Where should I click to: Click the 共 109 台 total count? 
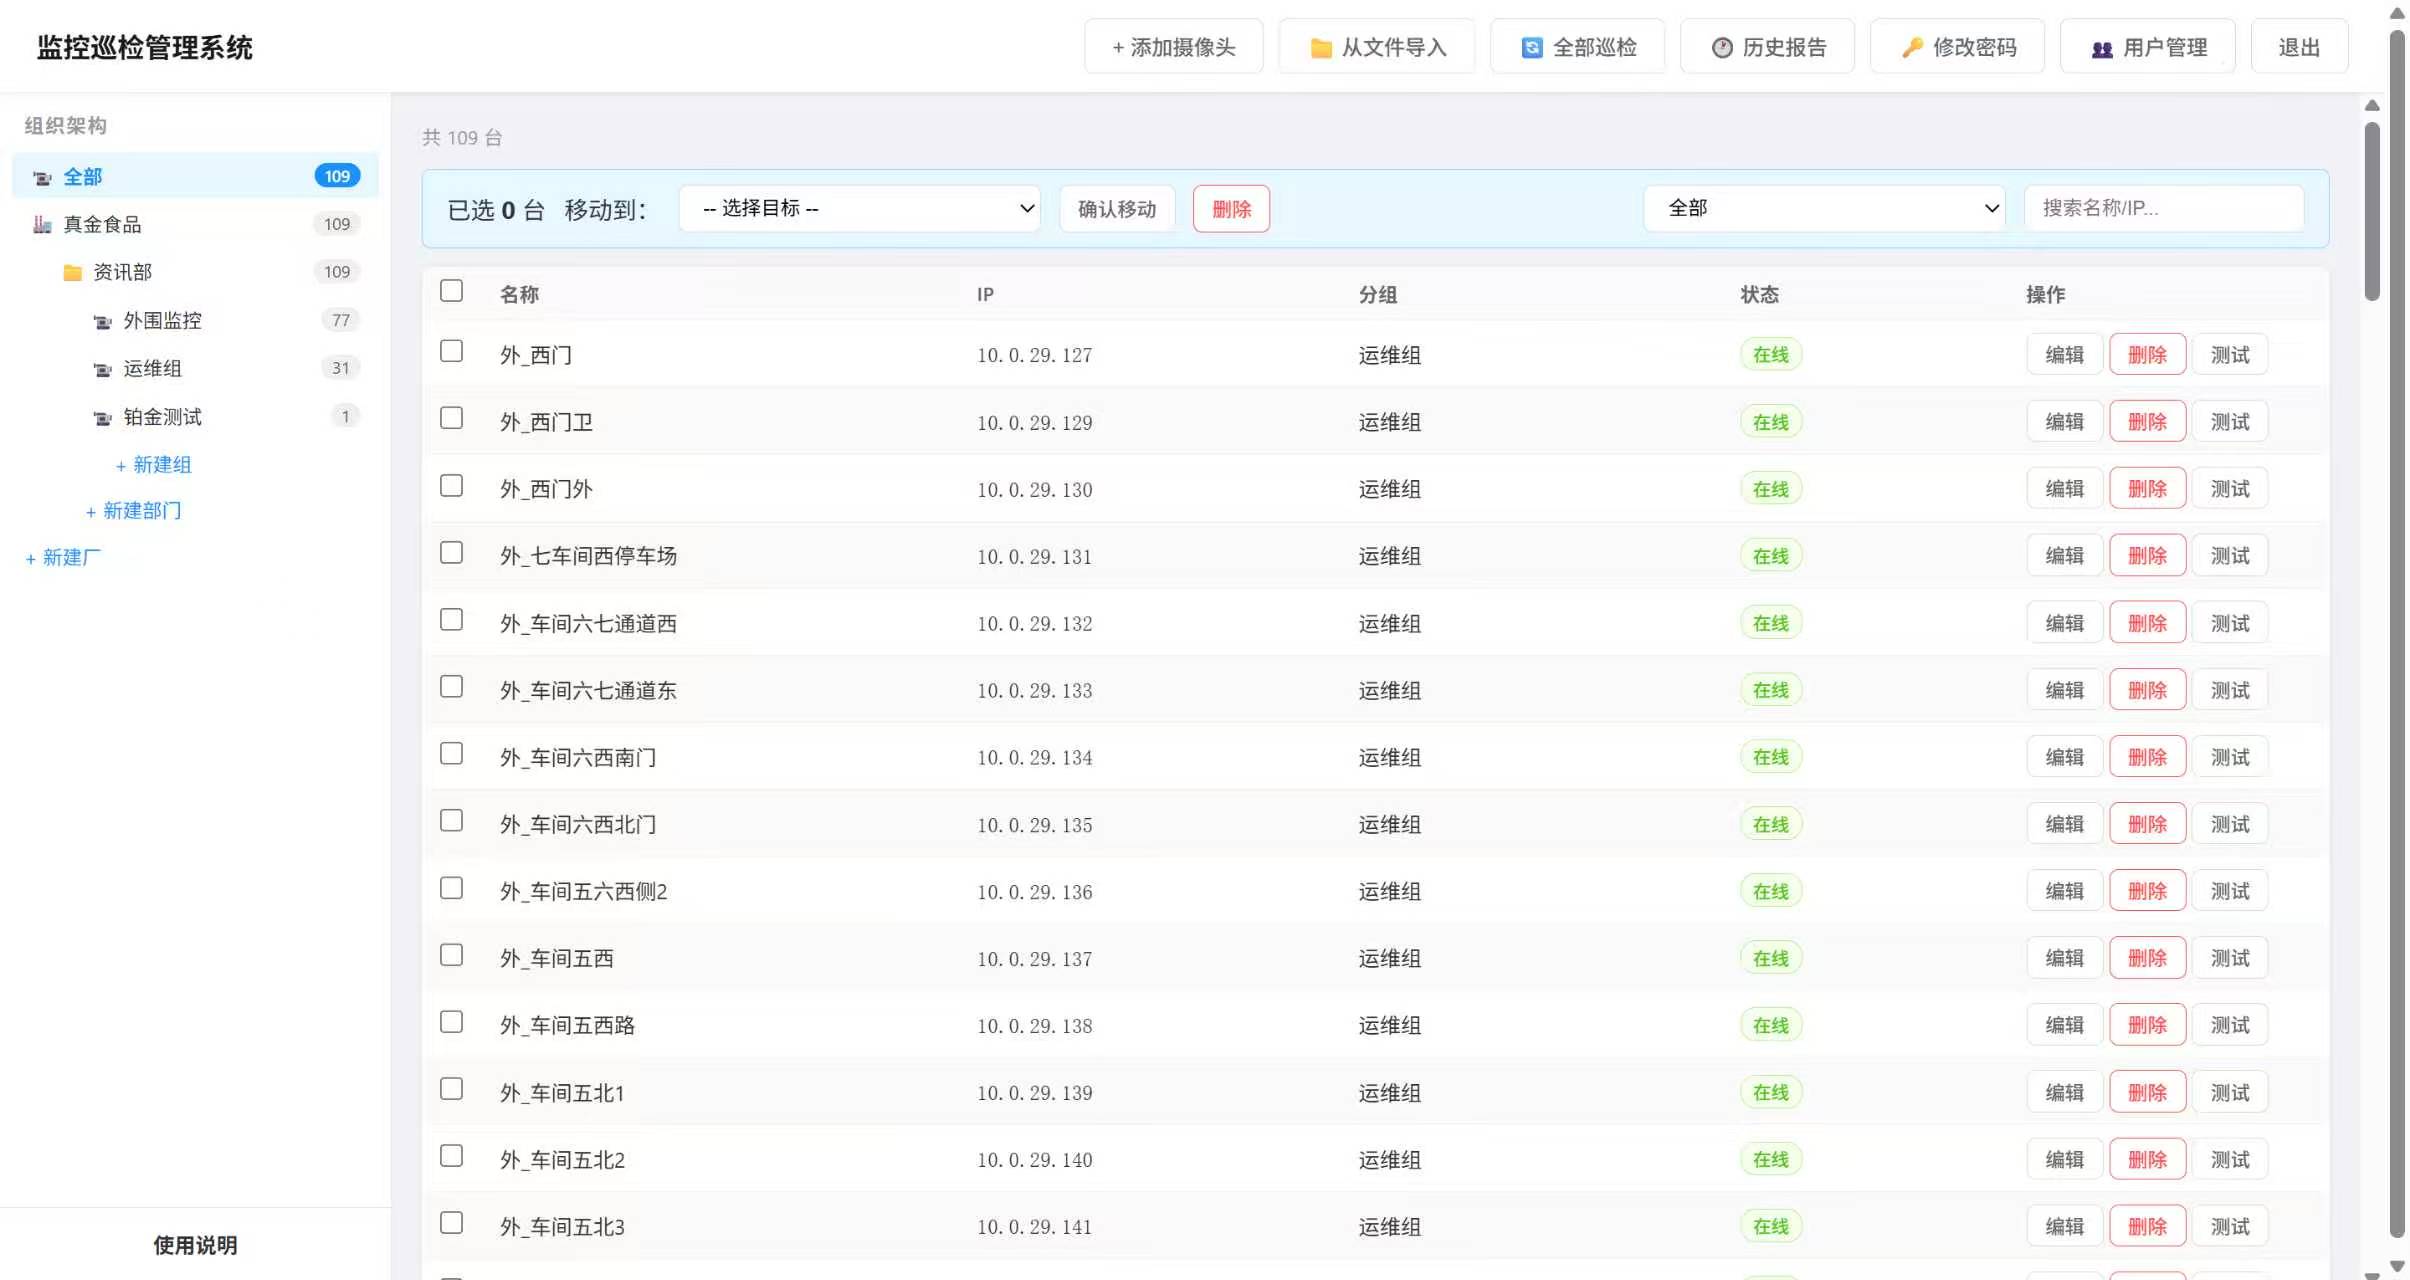coord(462,138)
